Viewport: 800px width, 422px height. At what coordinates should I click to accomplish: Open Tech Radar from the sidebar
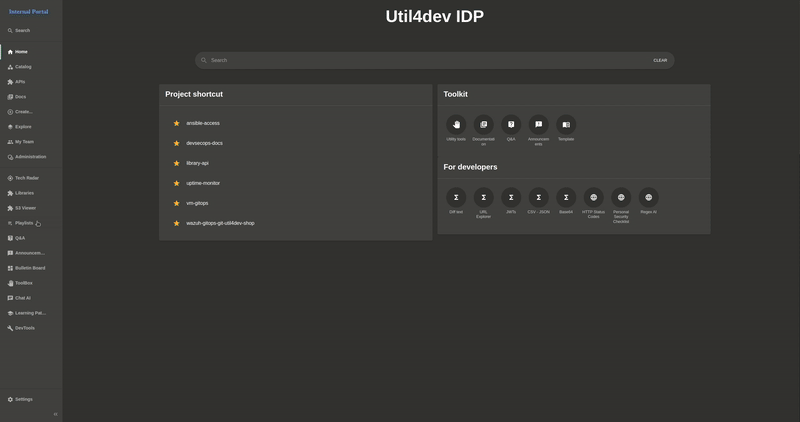click(x=26, y=178)
